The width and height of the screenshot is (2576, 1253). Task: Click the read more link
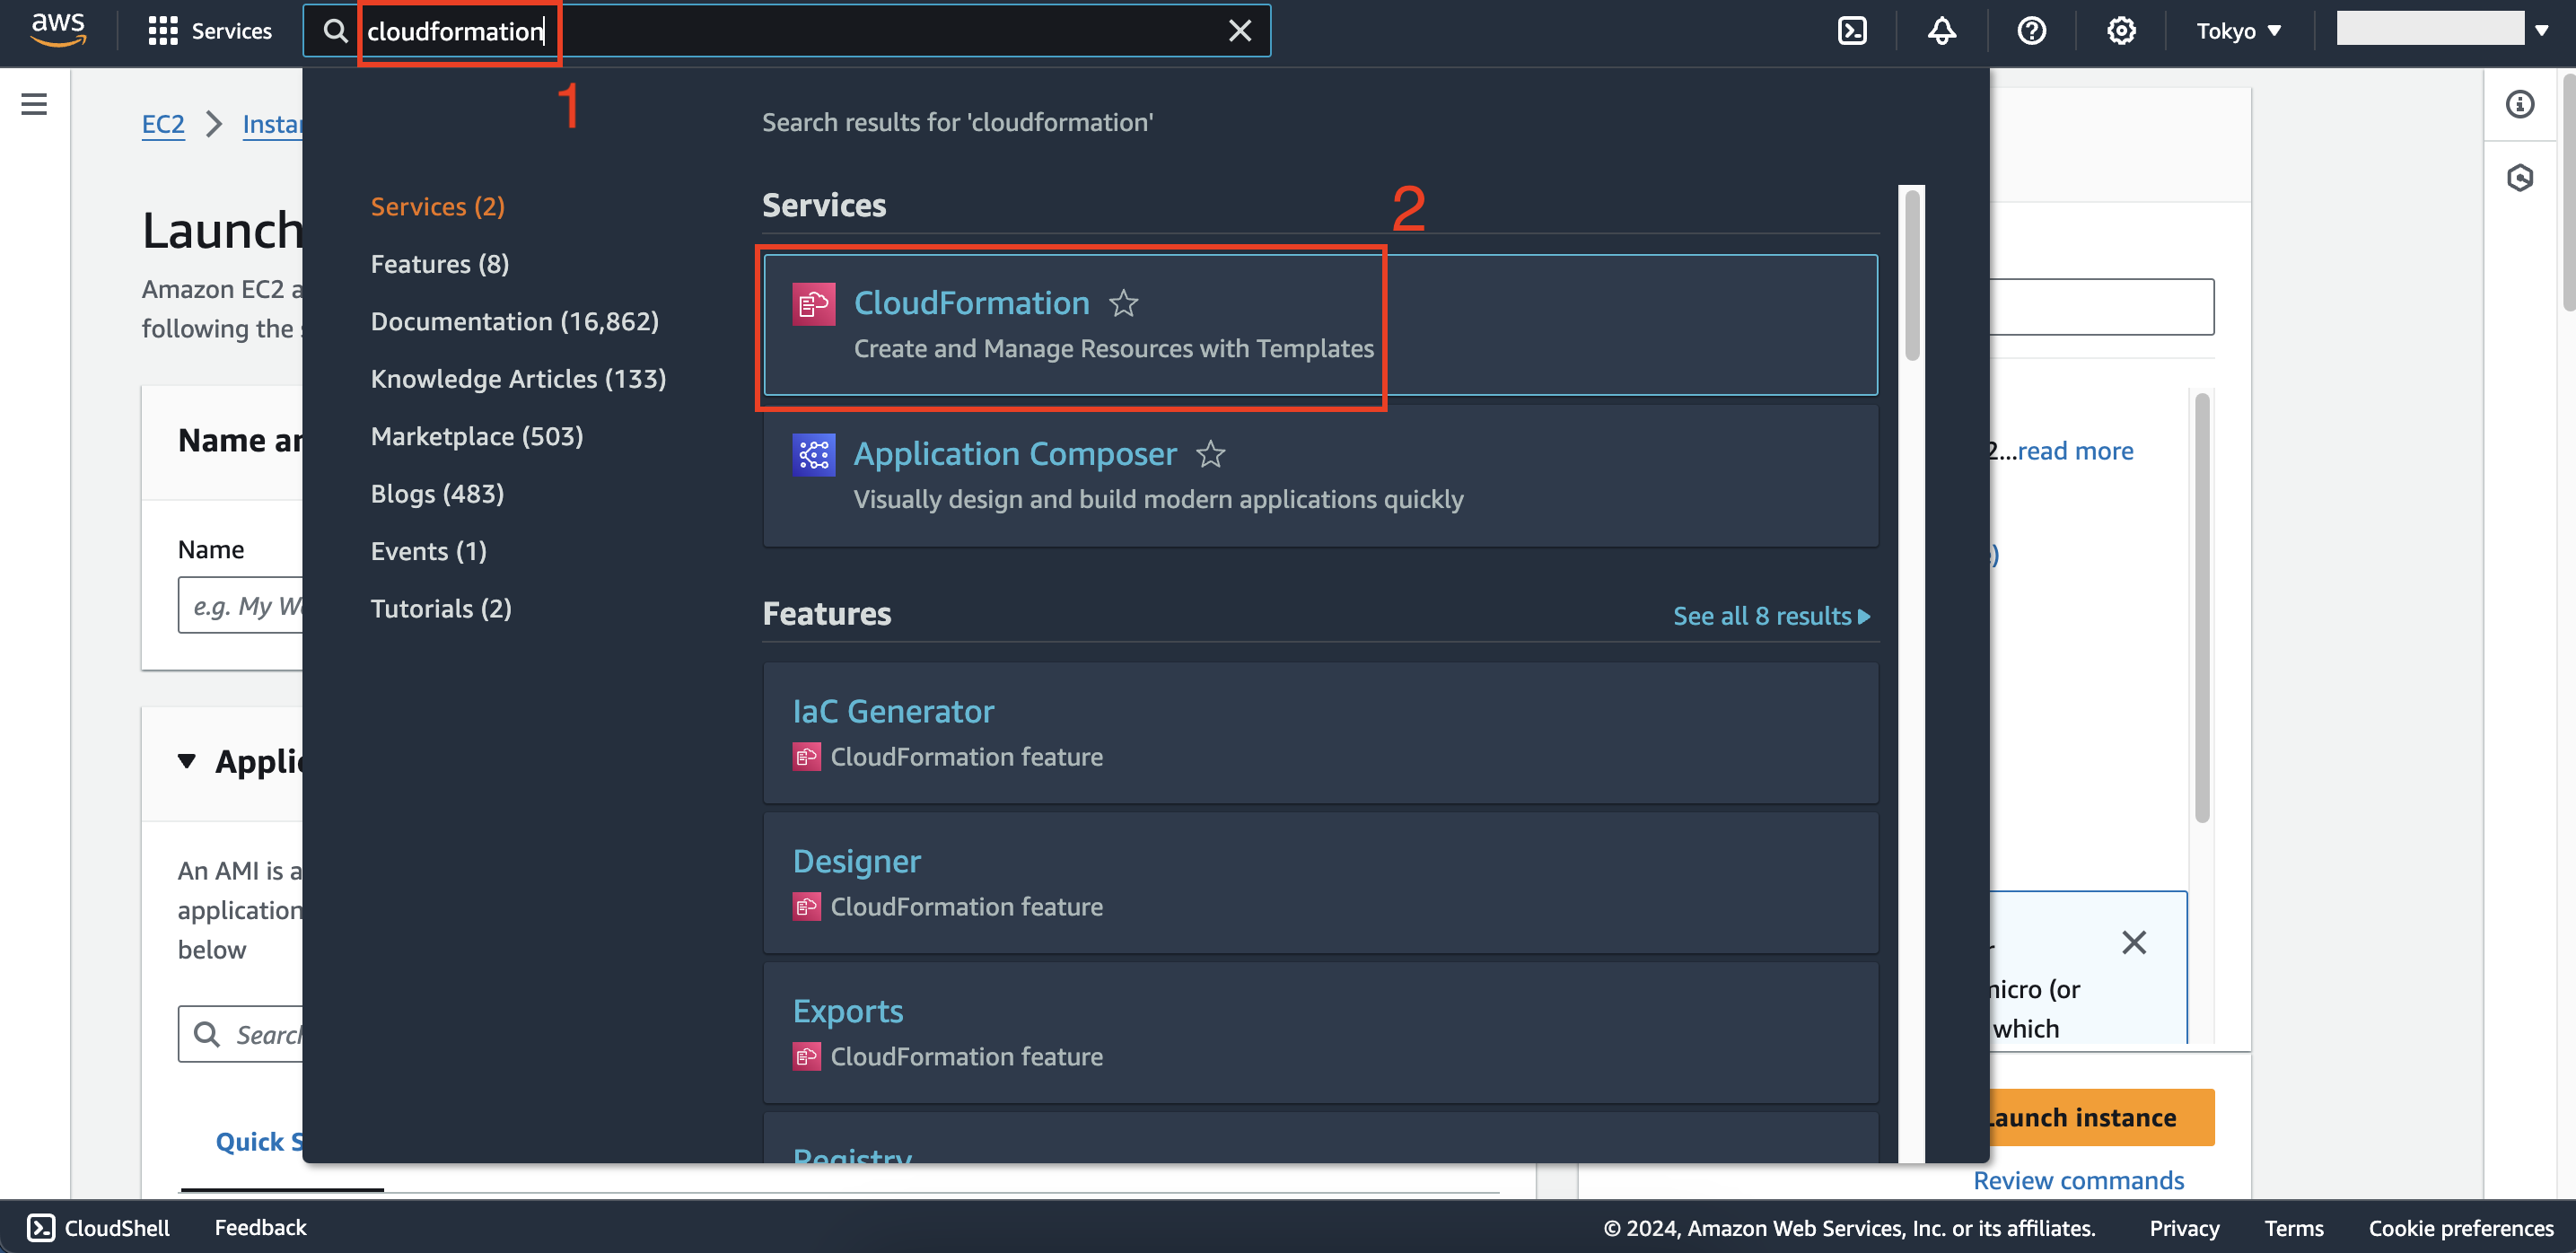click(x=2075, y=451)
